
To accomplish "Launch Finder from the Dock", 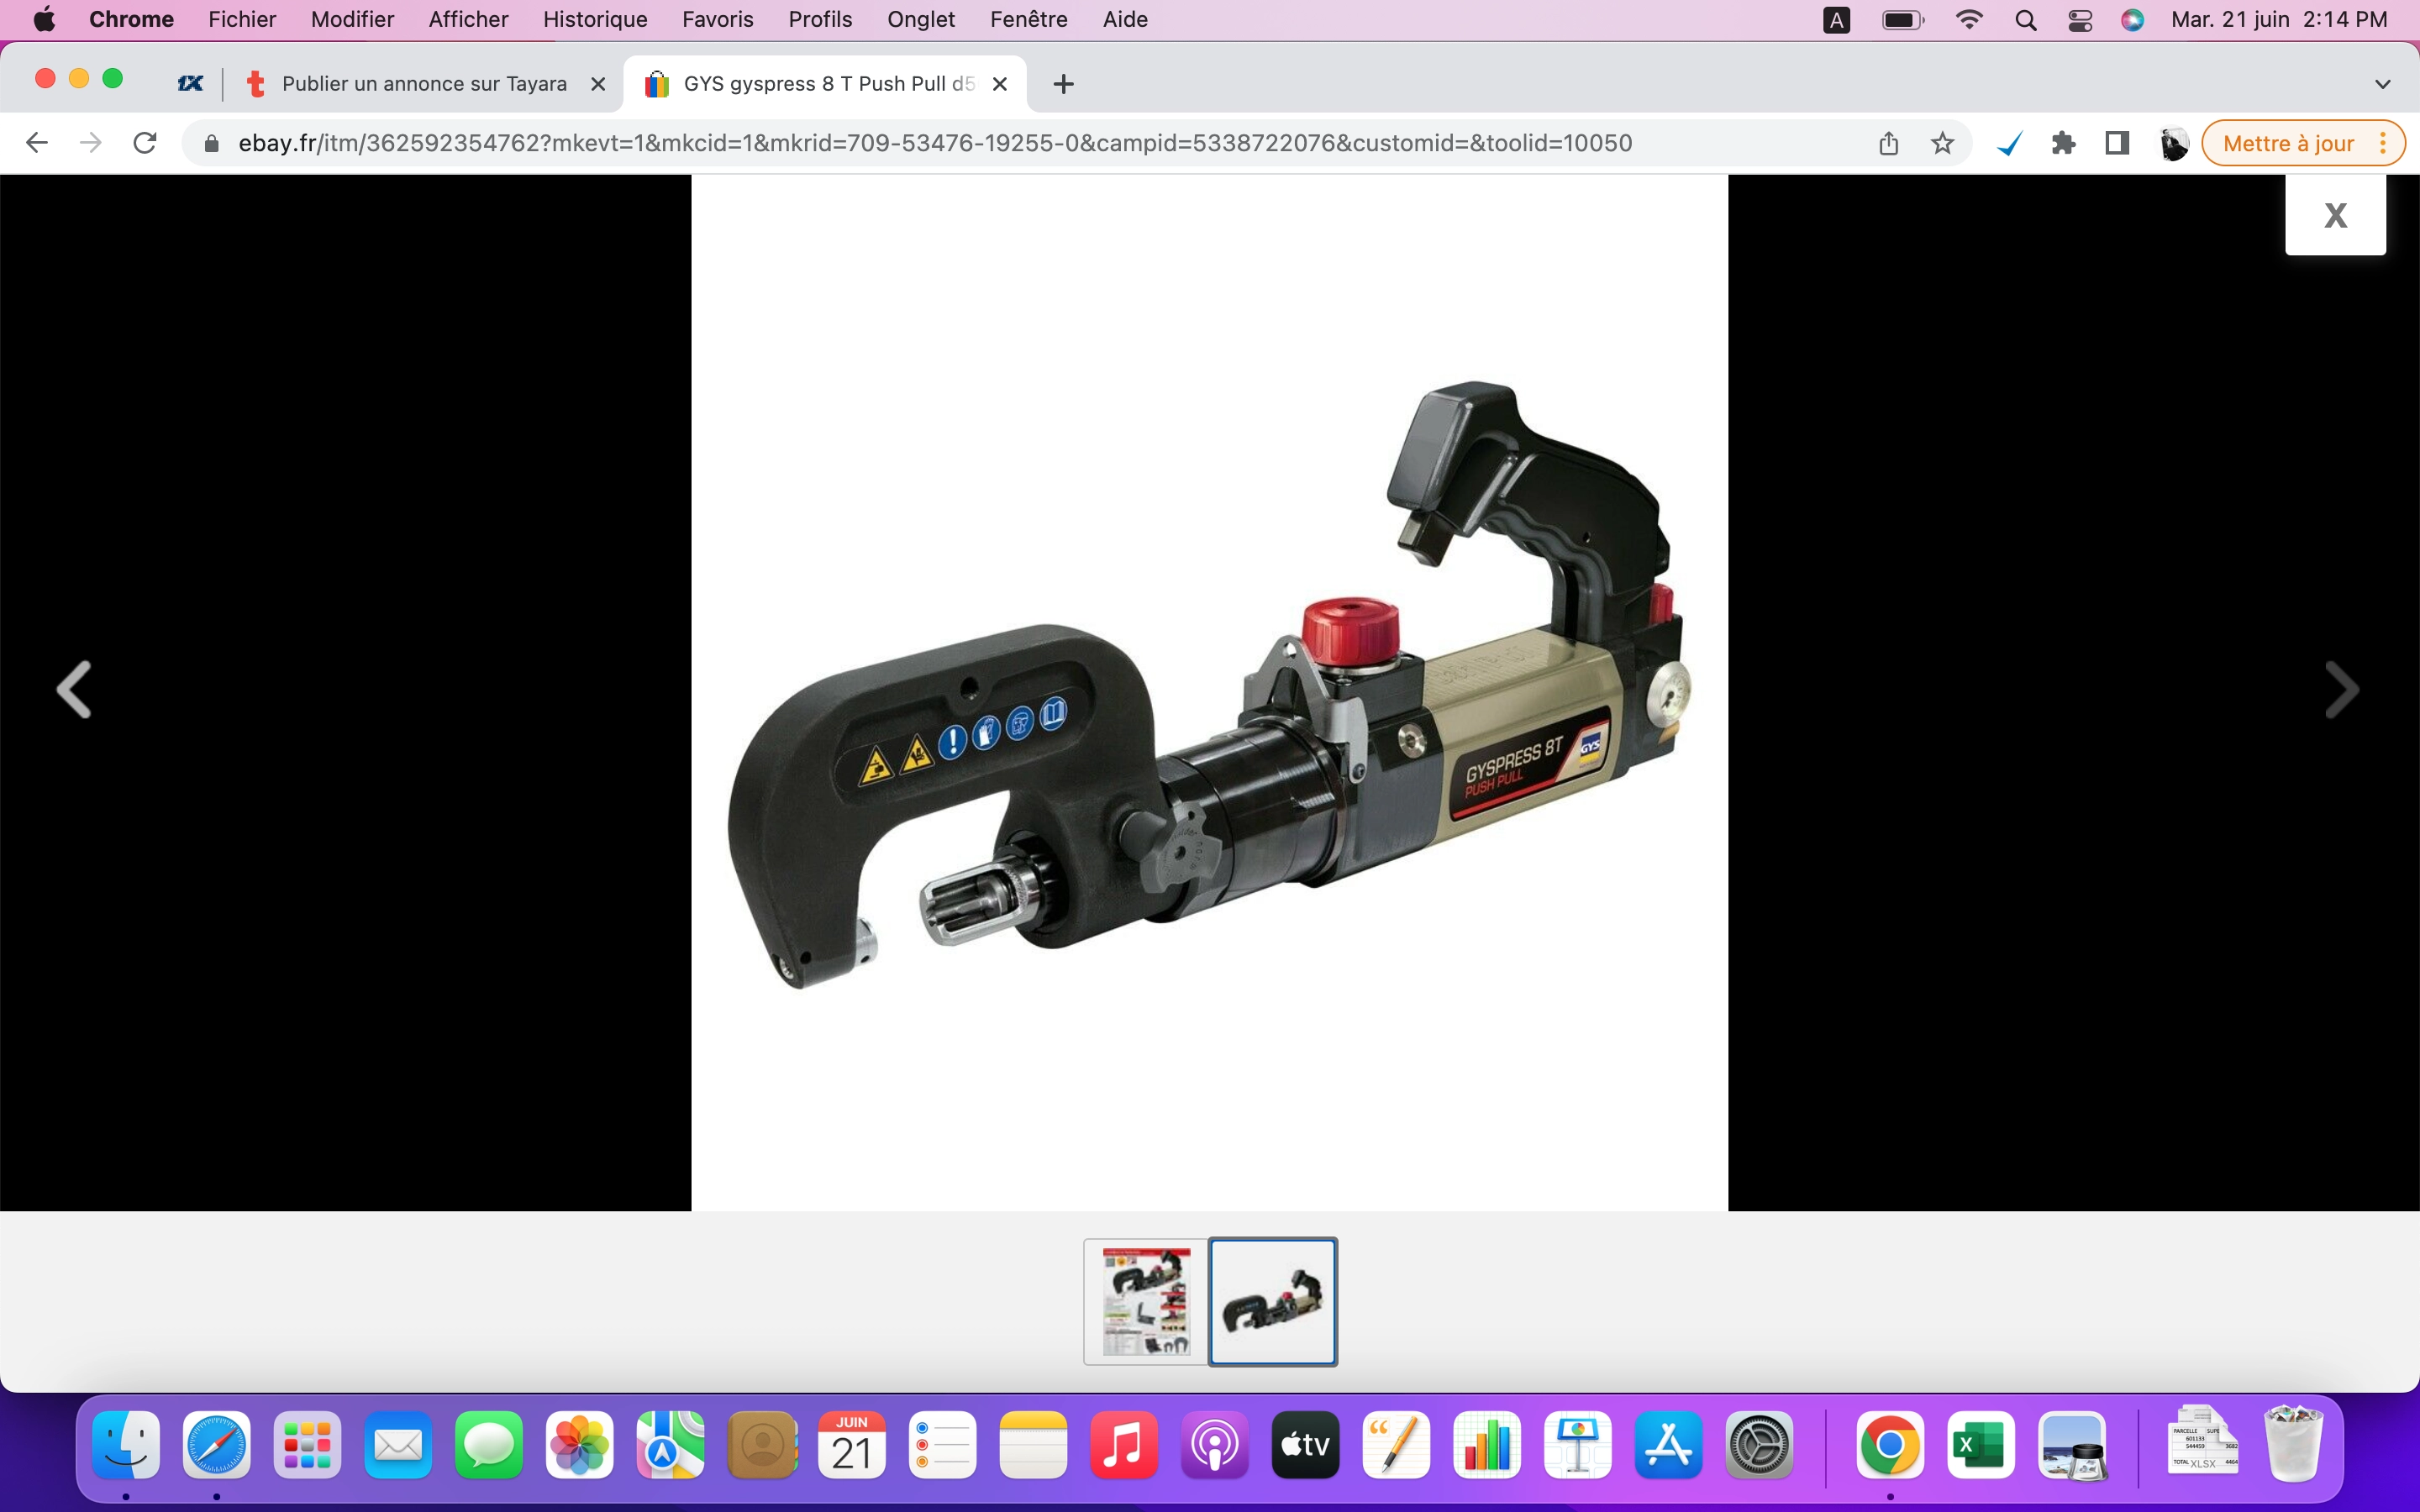I will [126, 1444].
